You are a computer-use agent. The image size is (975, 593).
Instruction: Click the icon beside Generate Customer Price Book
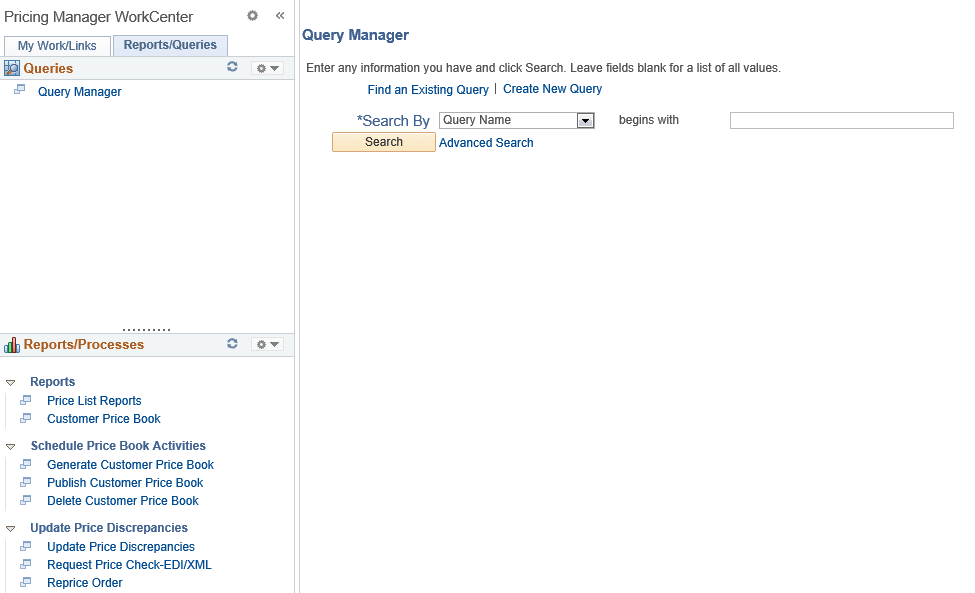(29, 464)
